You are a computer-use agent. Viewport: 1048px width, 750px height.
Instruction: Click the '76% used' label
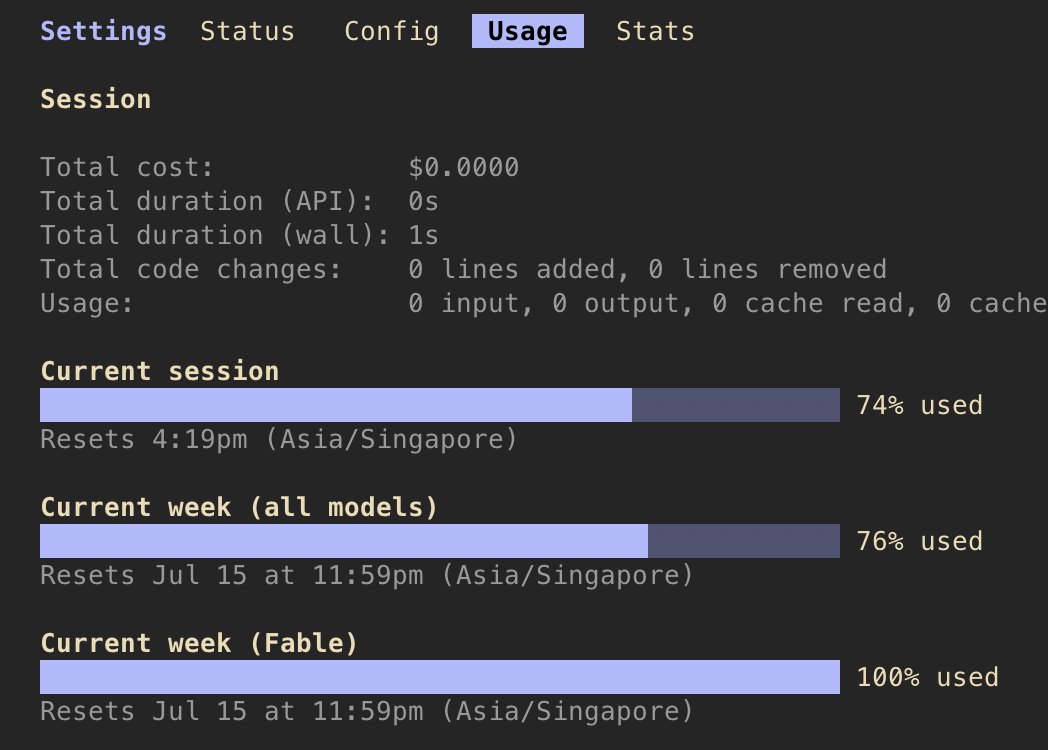click(x=920, y=541)
